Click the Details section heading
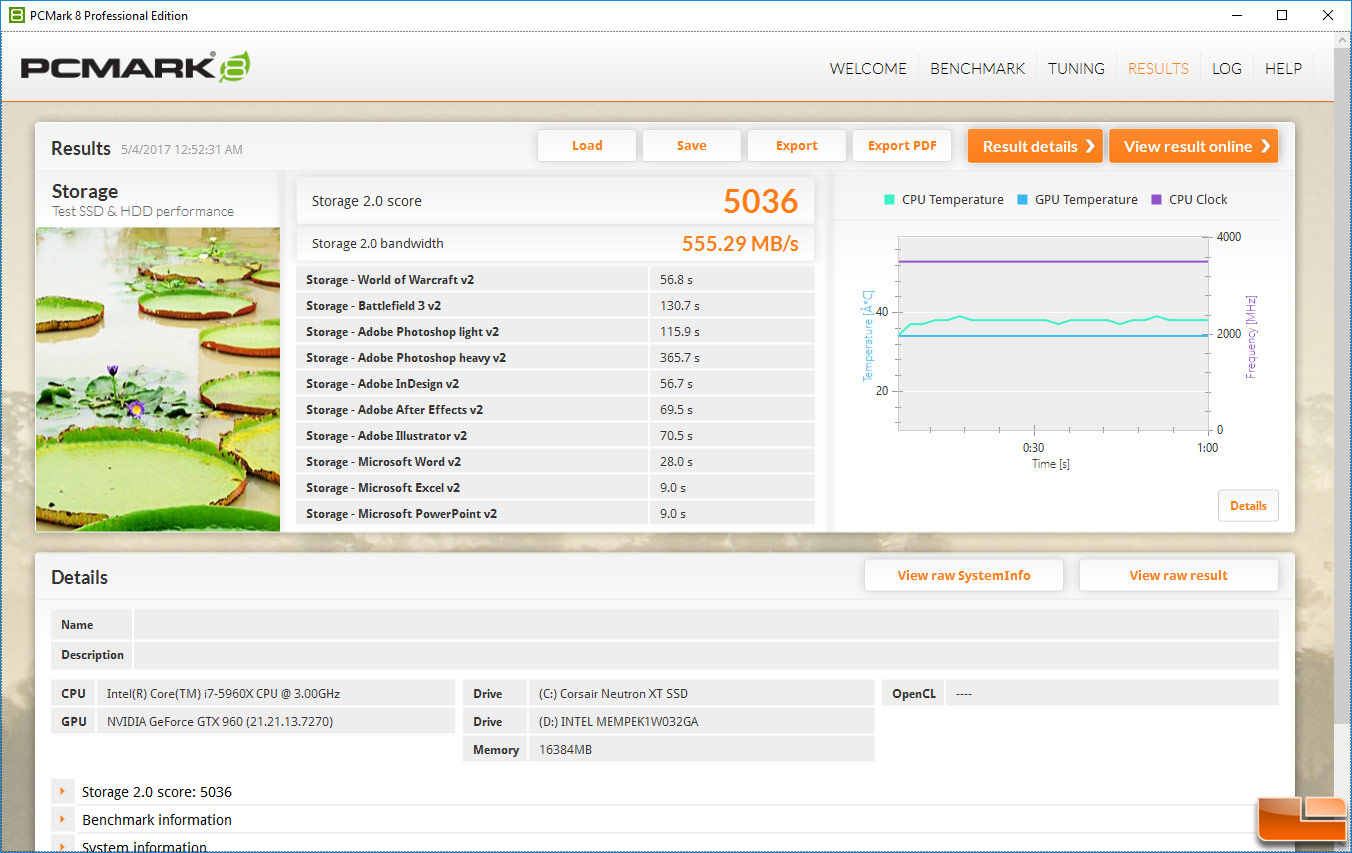This screenshot has height=853, width=1352. [x=80, y=578]
